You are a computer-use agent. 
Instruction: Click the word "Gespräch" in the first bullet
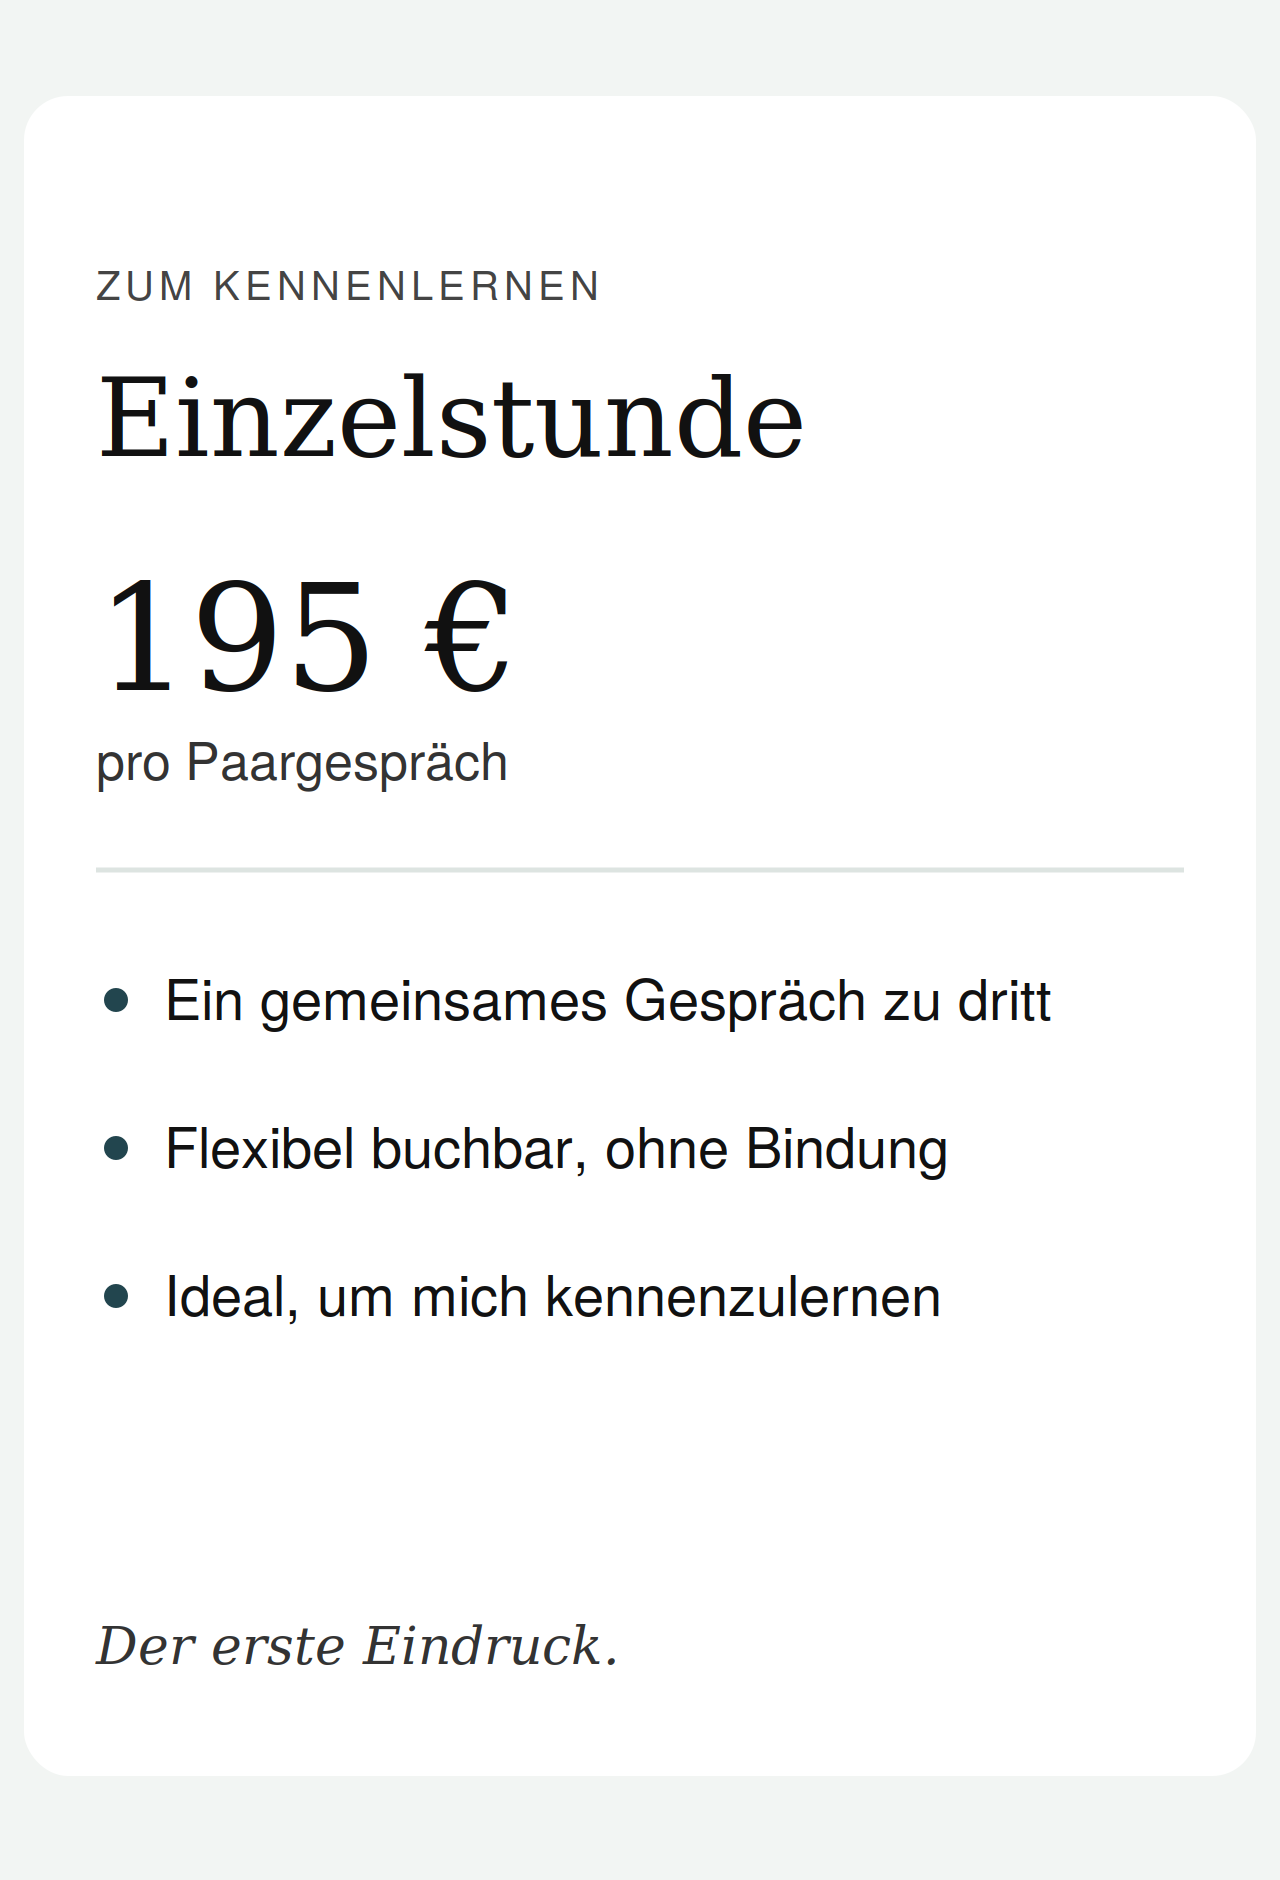(745, 1003)
